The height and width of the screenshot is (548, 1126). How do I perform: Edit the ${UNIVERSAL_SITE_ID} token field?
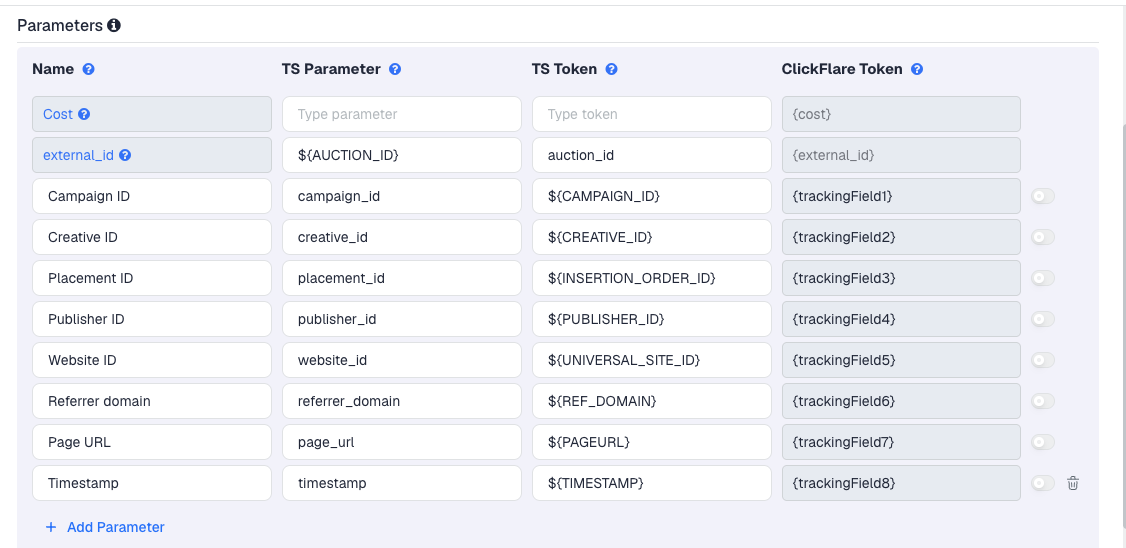(651, 360)
